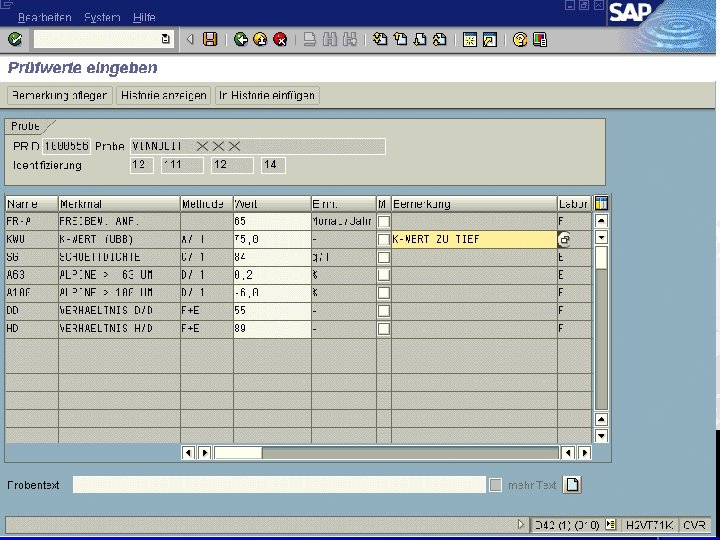Click Historie anzeigen button
Image resolution: width=720 pixels, height=540 pixels.
pyautogui.click(x=163, y=96)
